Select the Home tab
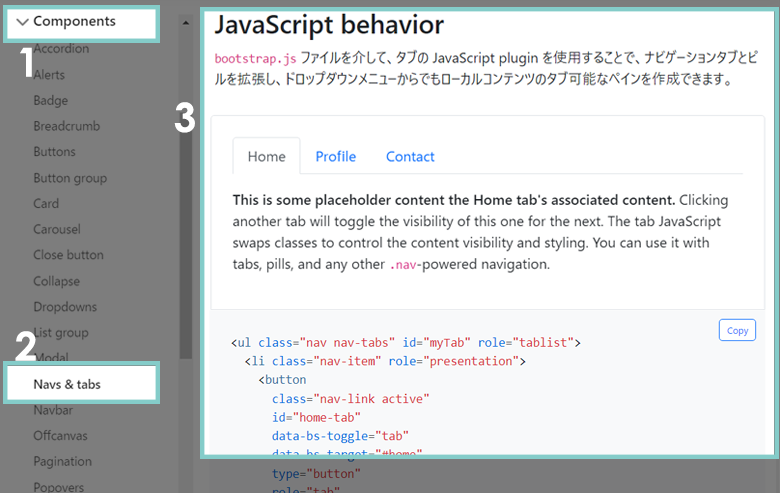Image resolution: width=780 pixels, height=493 pixels. [x=266, y=156]
